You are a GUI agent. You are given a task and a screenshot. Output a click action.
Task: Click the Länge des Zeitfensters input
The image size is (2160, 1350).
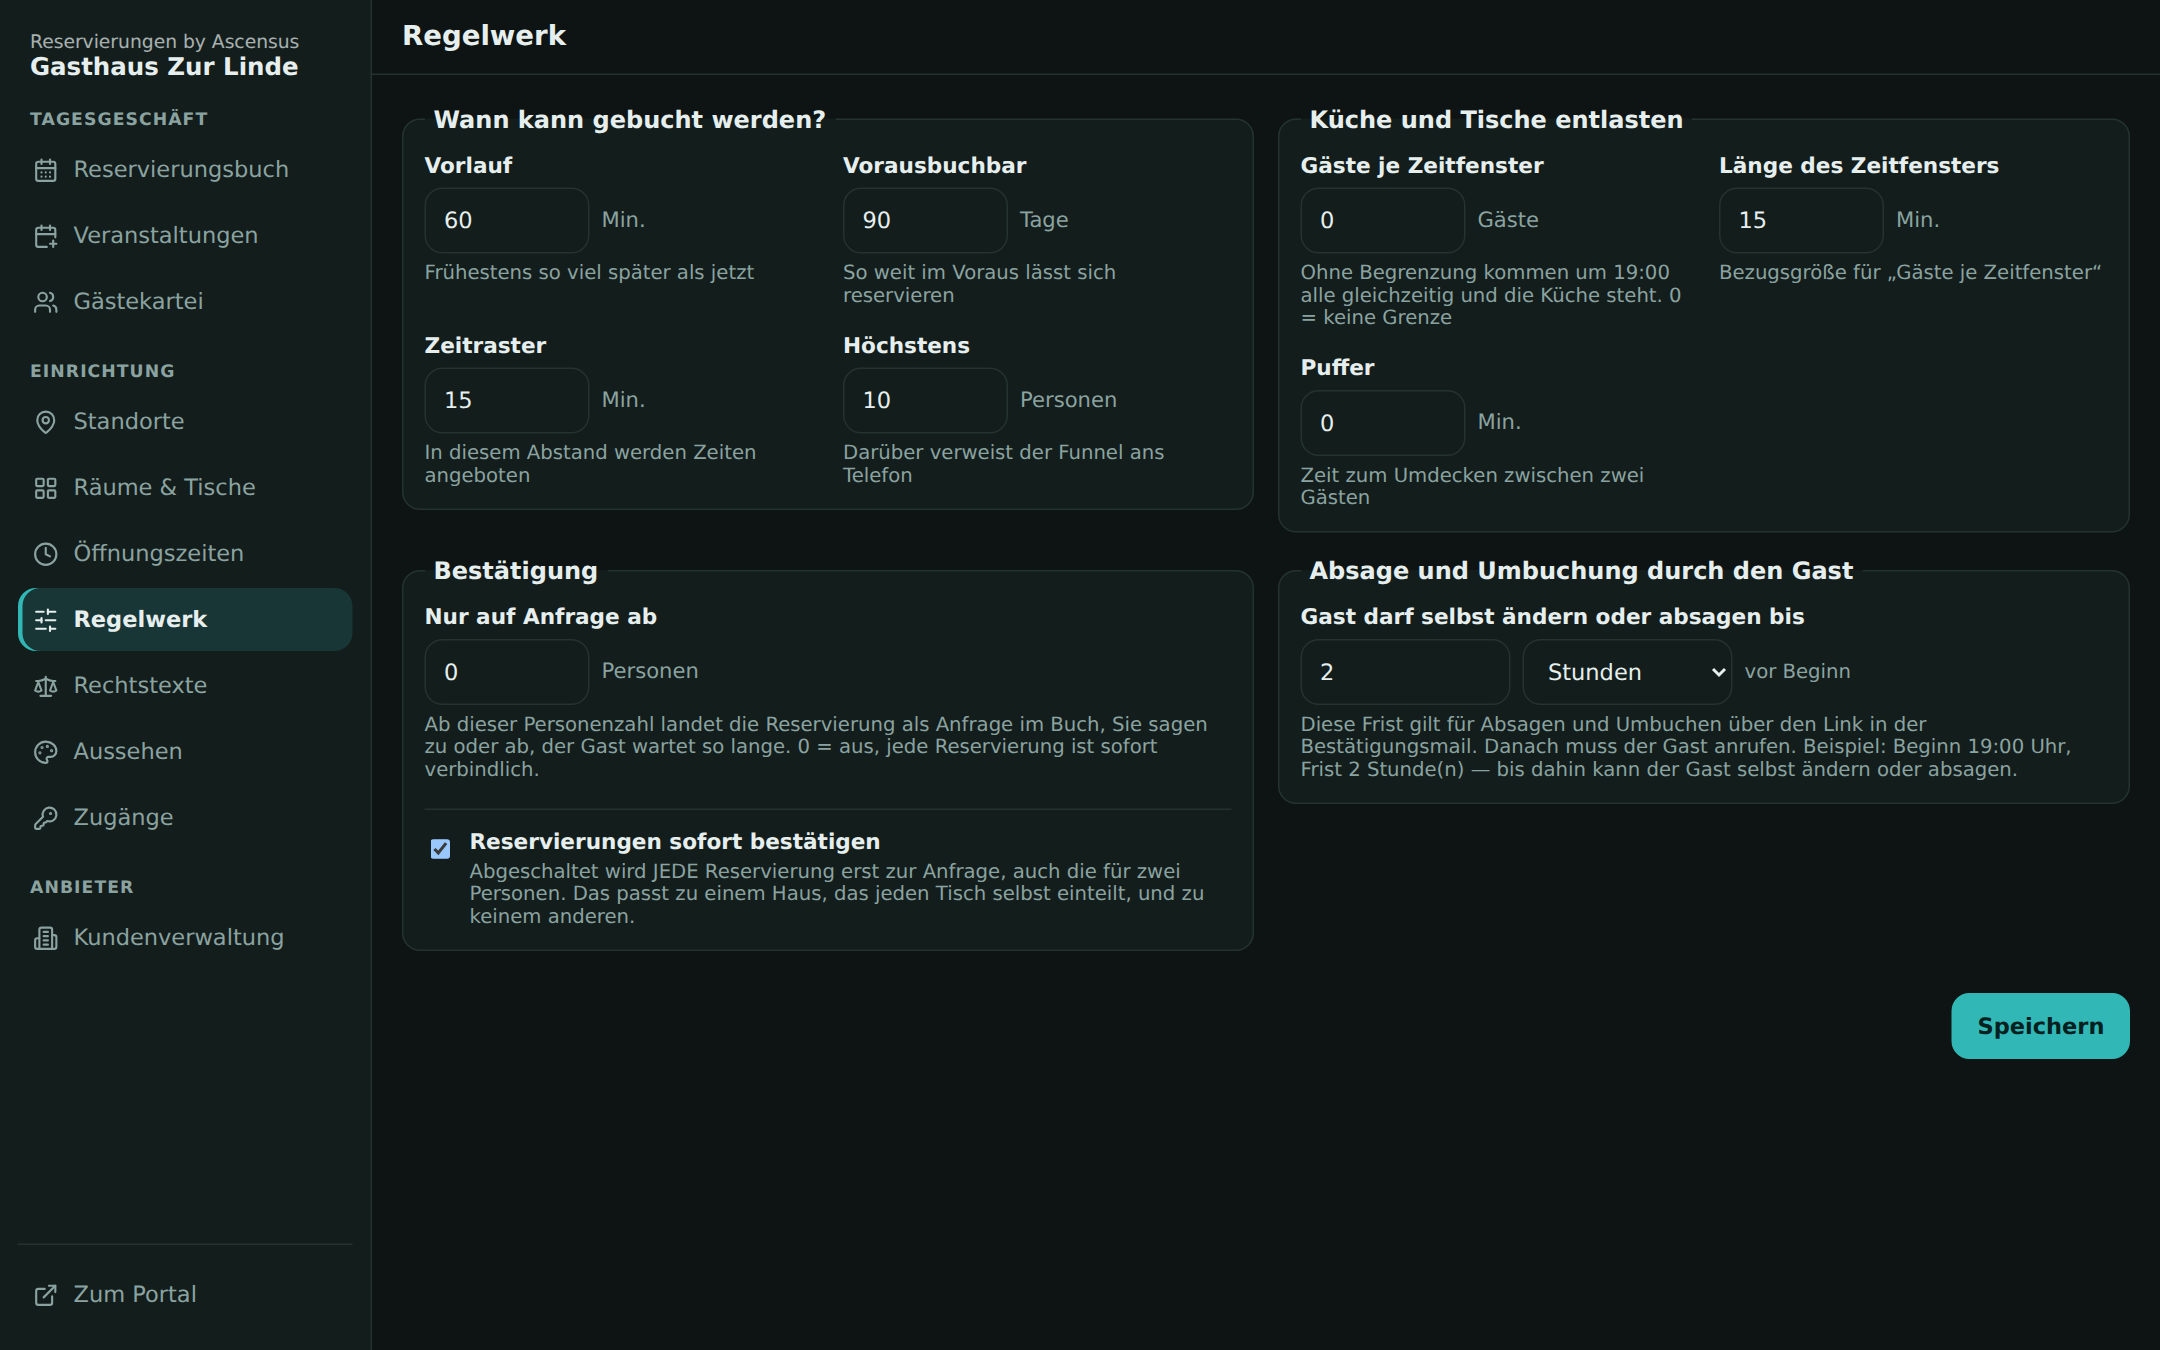1801,220
